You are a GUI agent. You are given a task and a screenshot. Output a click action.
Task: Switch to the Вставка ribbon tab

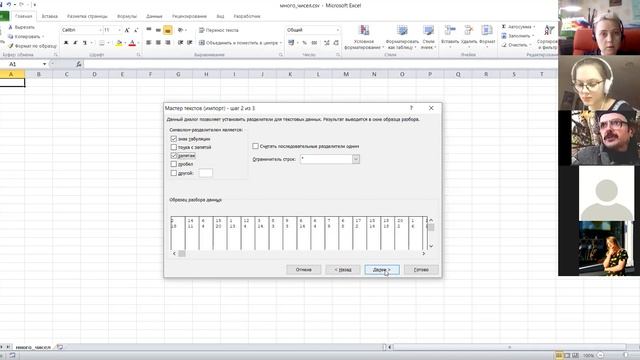(x=50, y=16)
